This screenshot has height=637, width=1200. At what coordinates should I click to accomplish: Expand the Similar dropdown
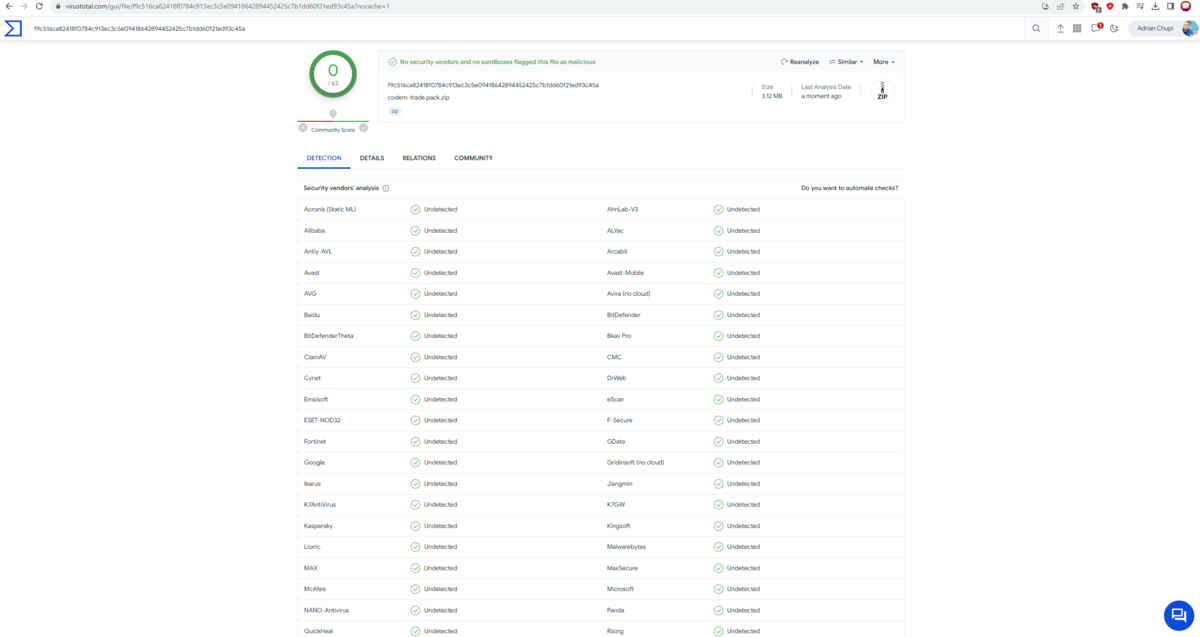click(x=846, y=62)
